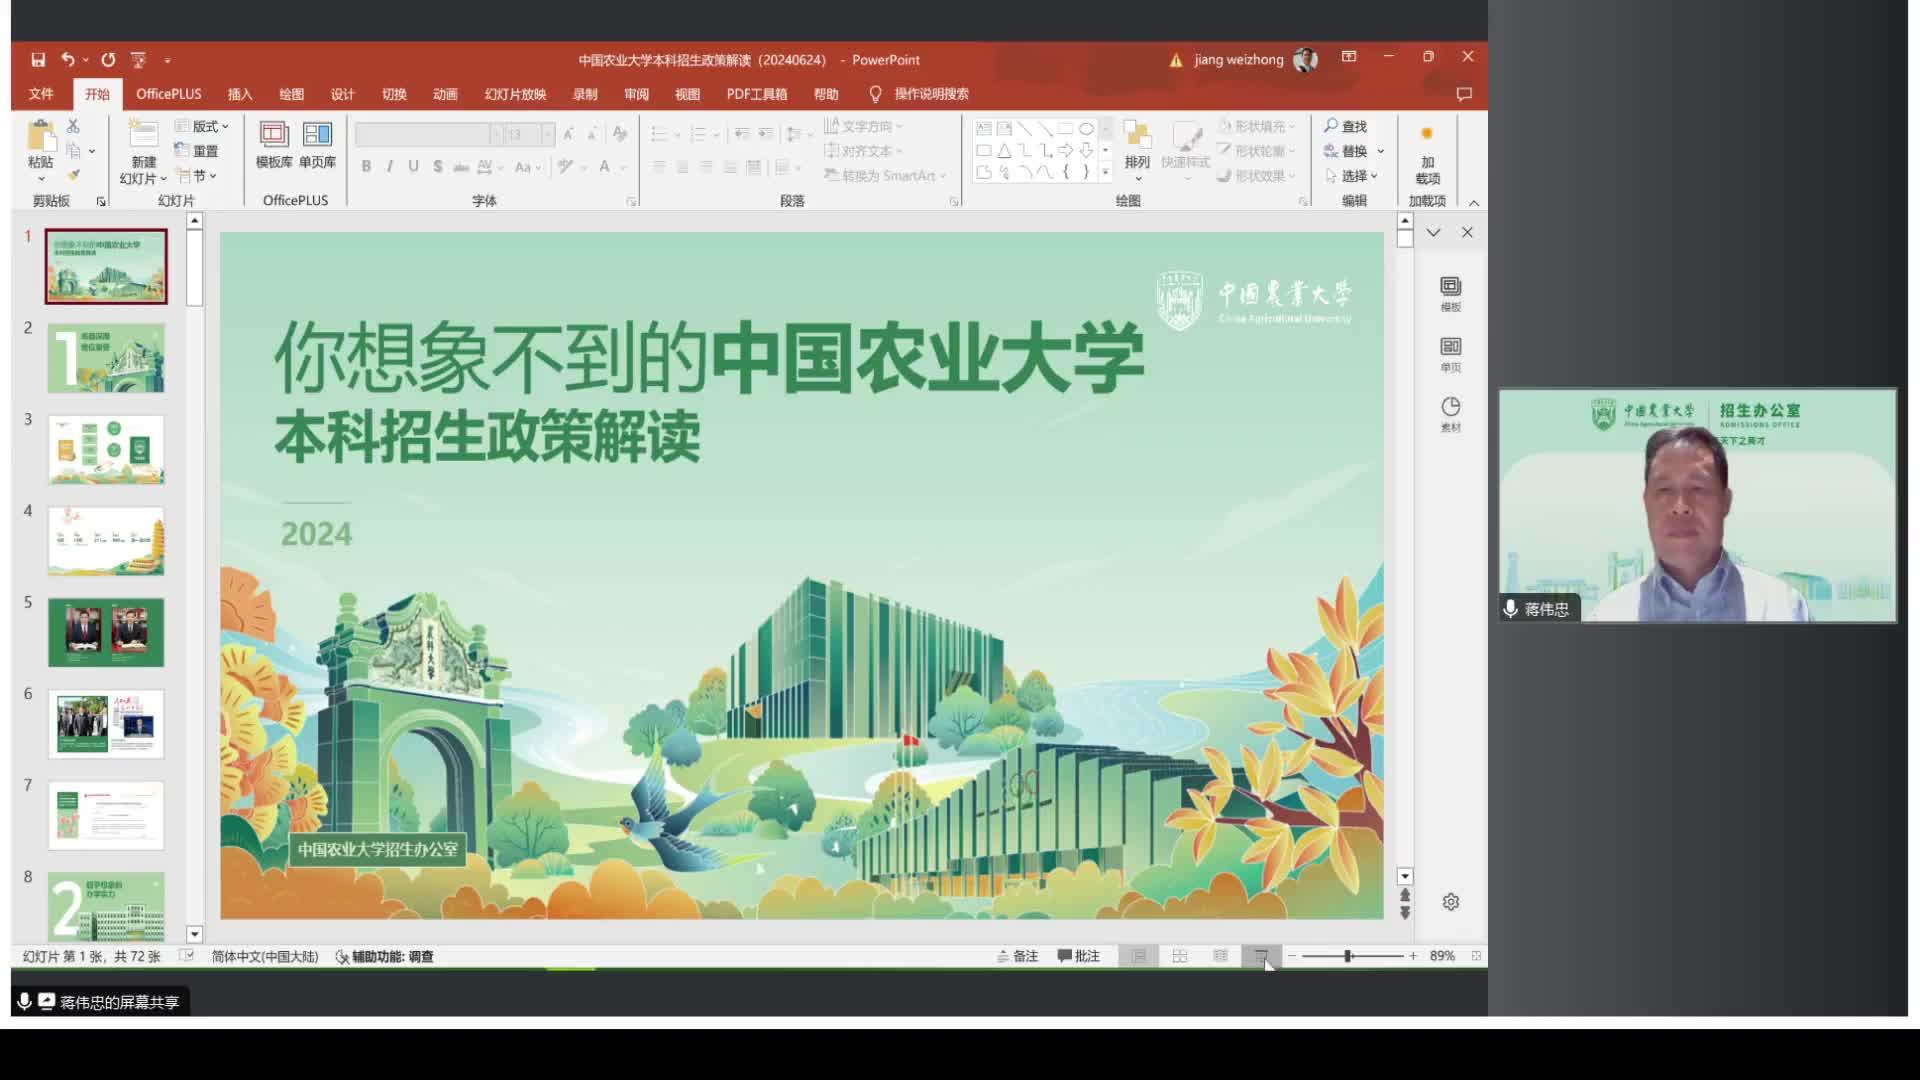Click the Add-ins (加载项) icon
Image resolution: width=1920 pixels, height=1080 pixels.
[x=1427, y=134]
